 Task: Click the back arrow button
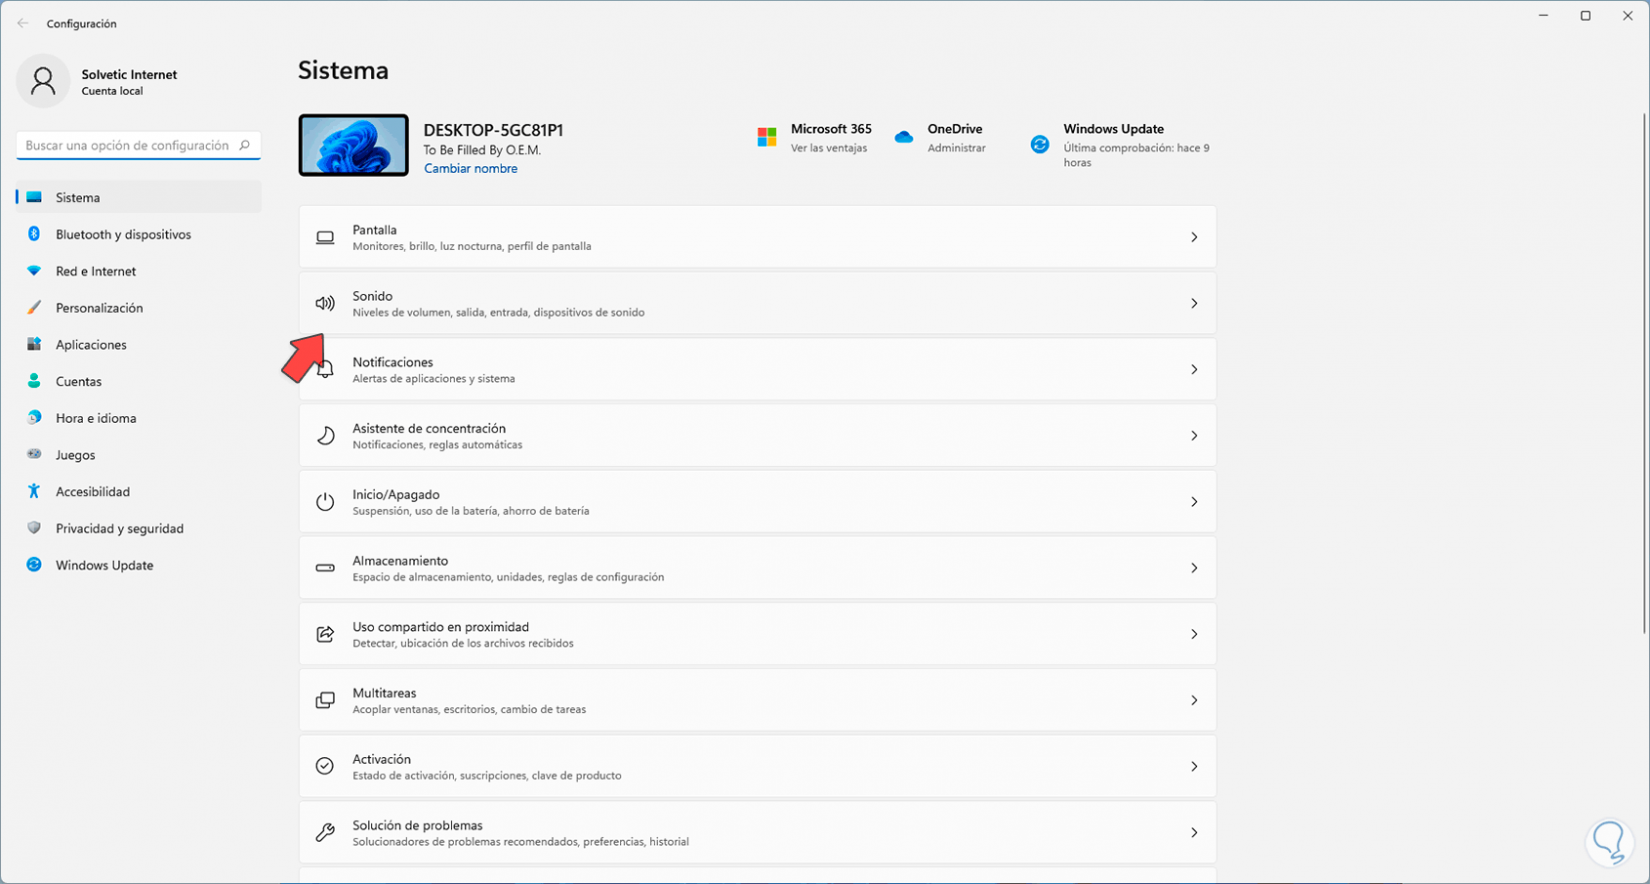(23, 23)
